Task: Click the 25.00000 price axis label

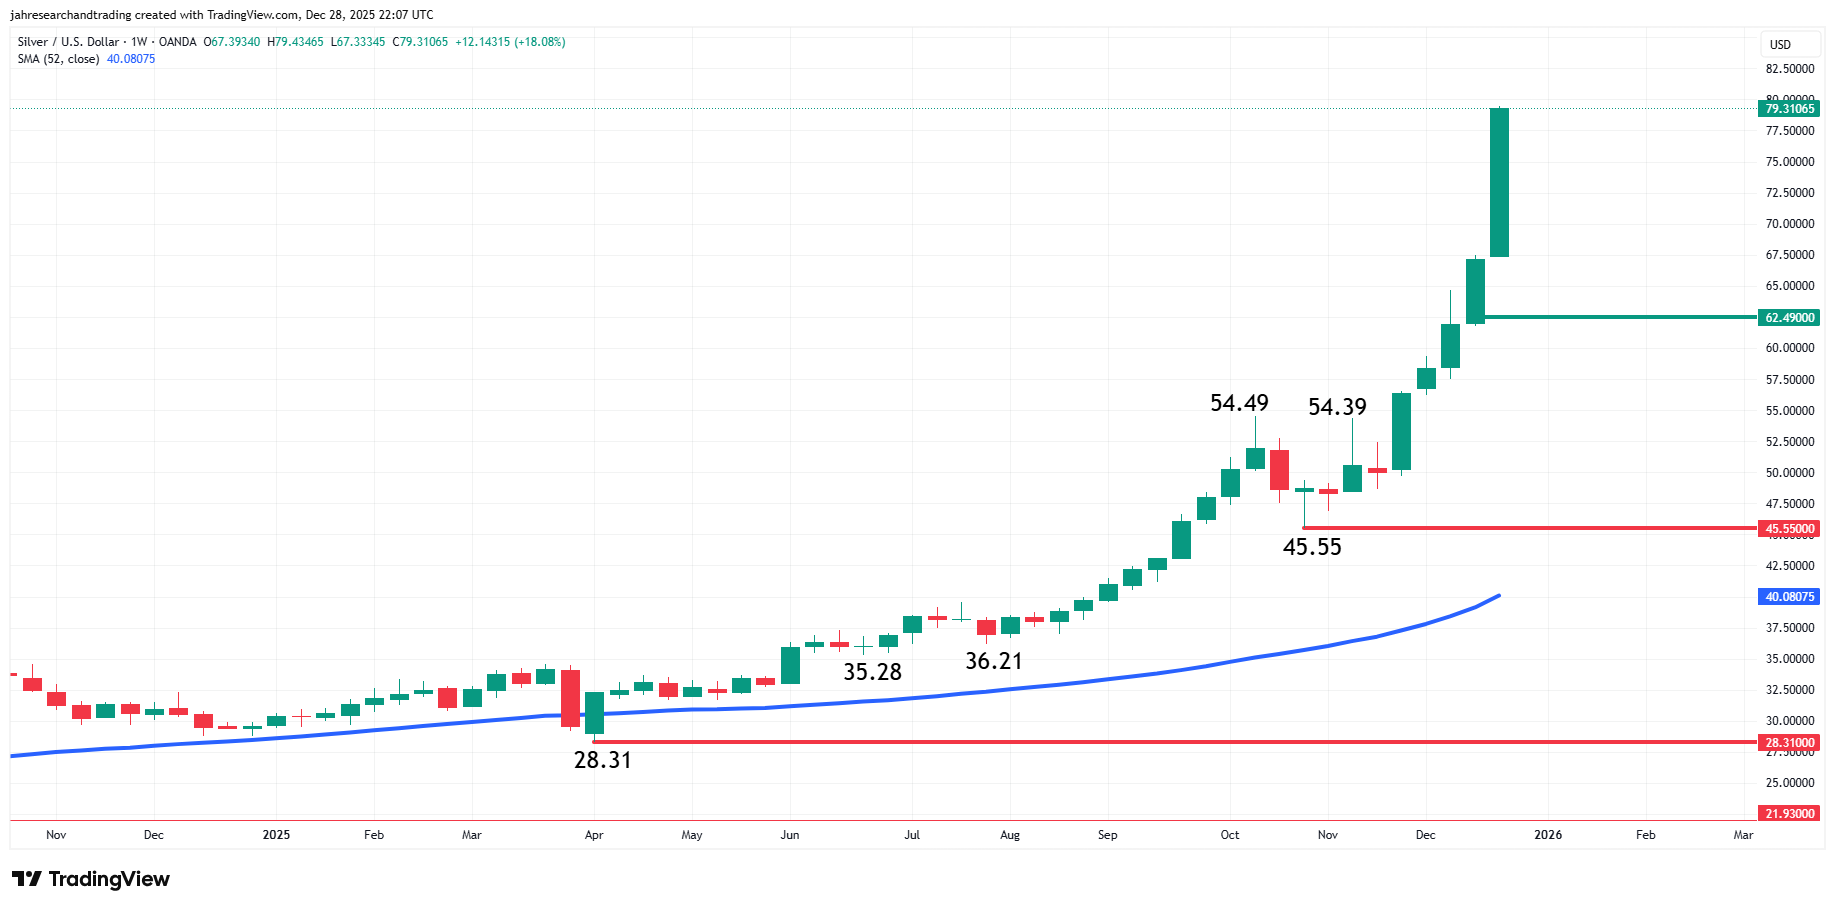Action: 1790,783
